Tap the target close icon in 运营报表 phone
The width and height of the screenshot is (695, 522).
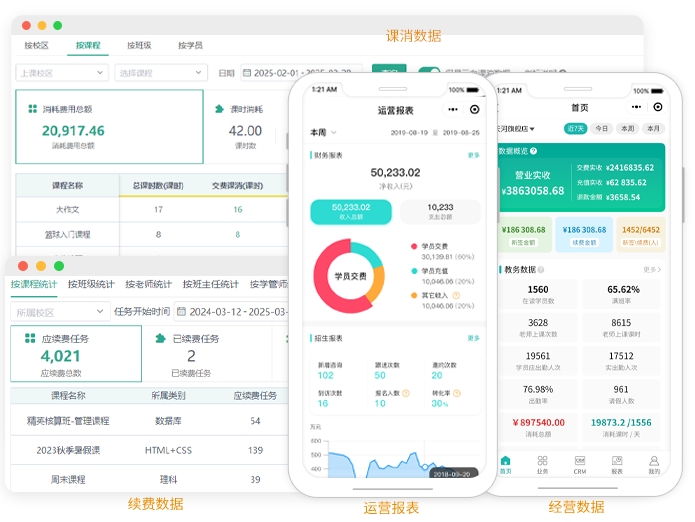475,109
